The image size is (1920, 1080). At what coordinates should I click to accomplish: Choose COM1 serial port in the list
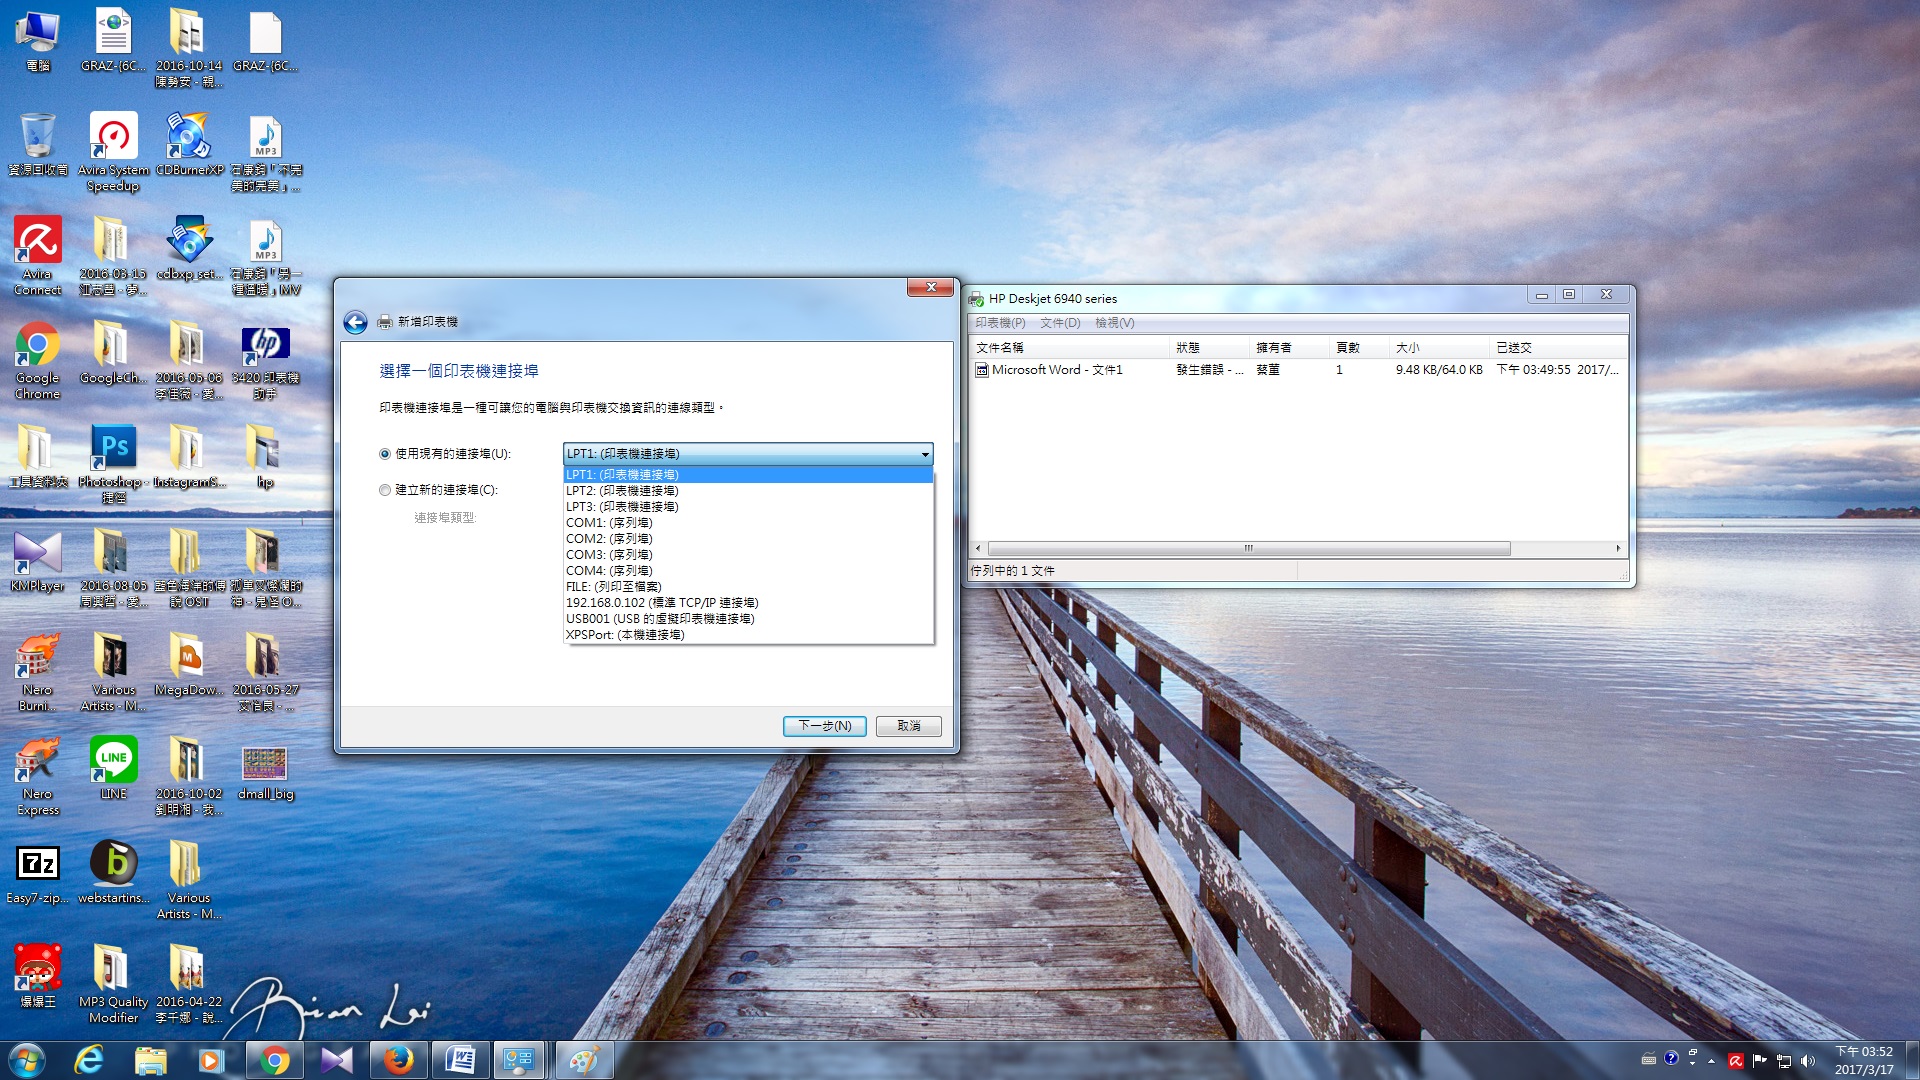(748, 523)
